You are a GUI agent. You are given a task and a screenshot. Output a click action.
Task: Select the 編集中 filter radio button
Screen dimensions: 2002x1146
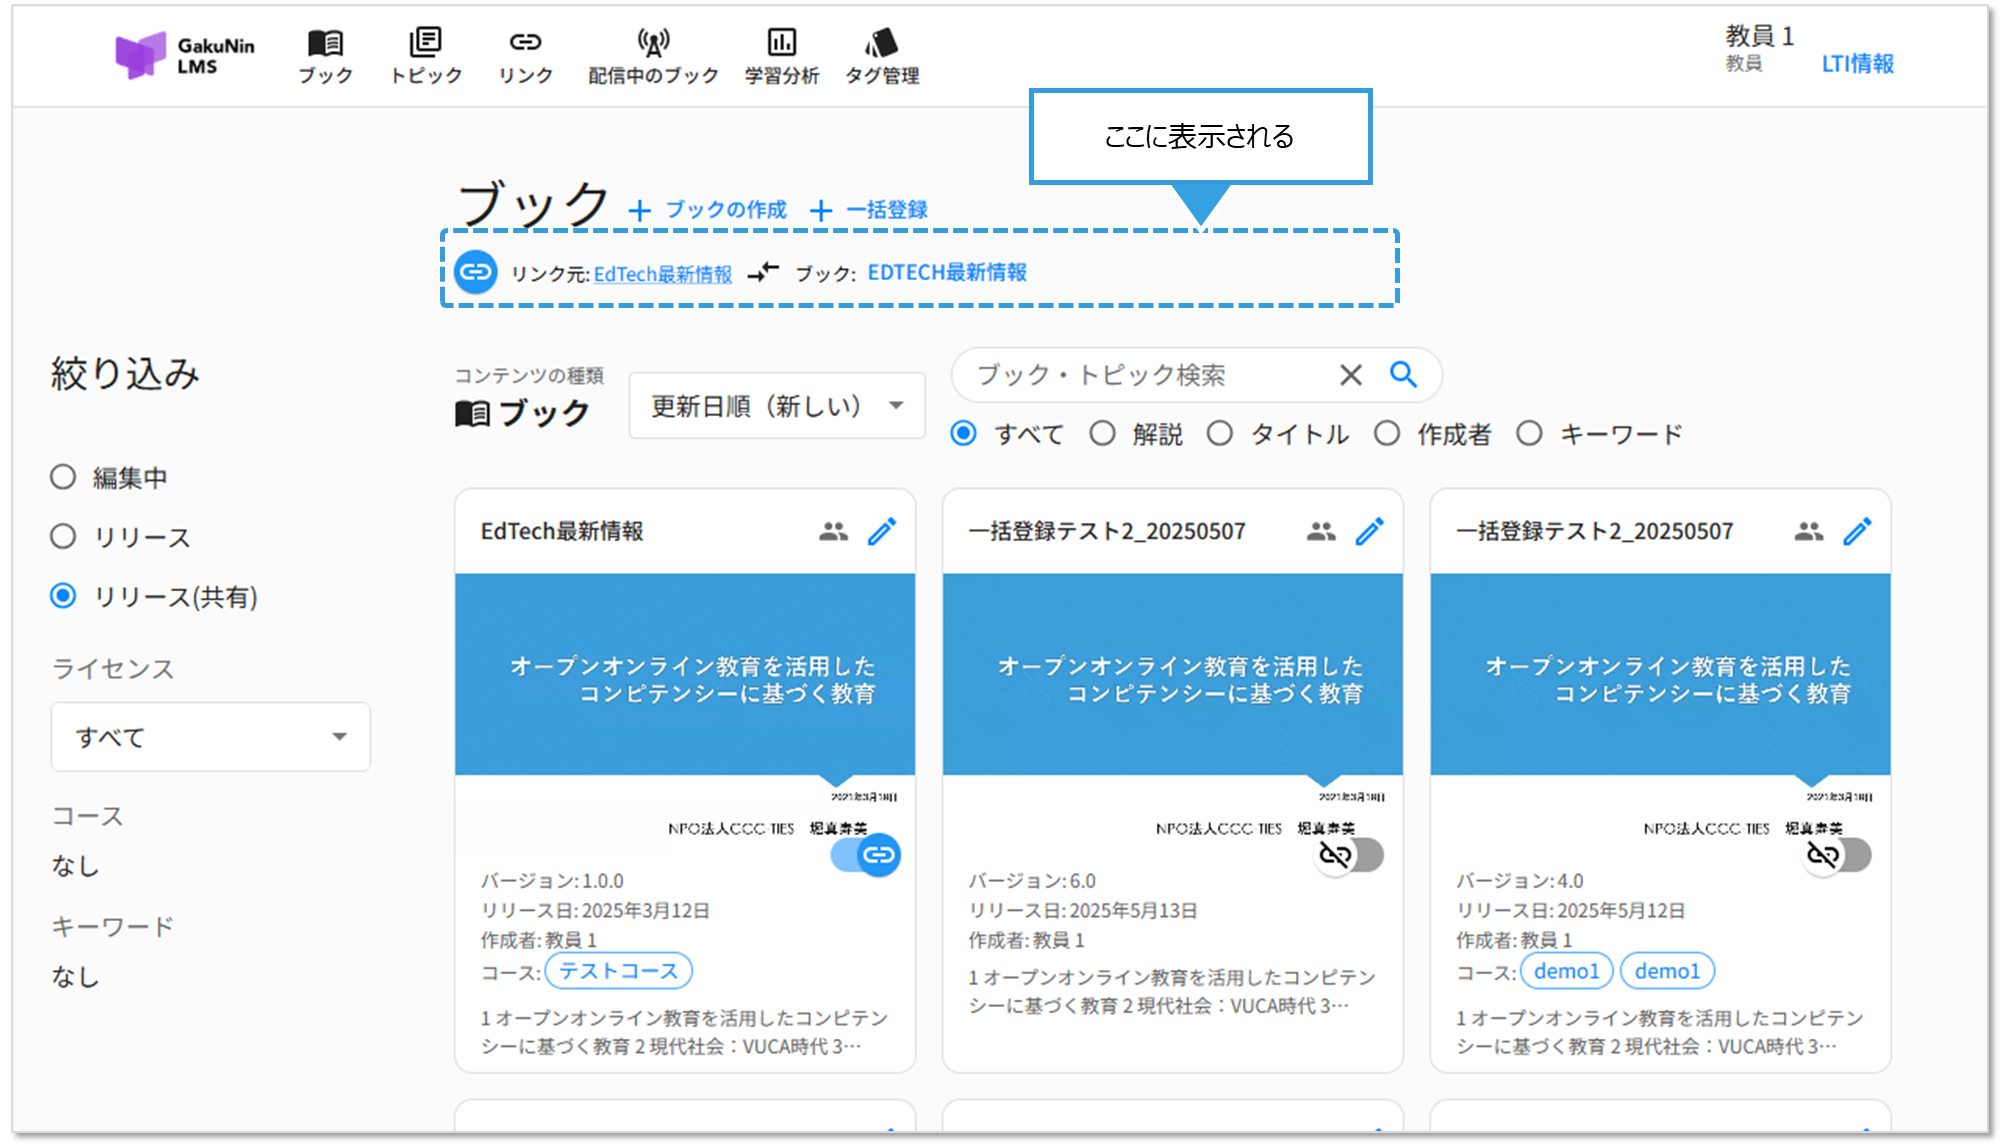click(x=63, y=477)
